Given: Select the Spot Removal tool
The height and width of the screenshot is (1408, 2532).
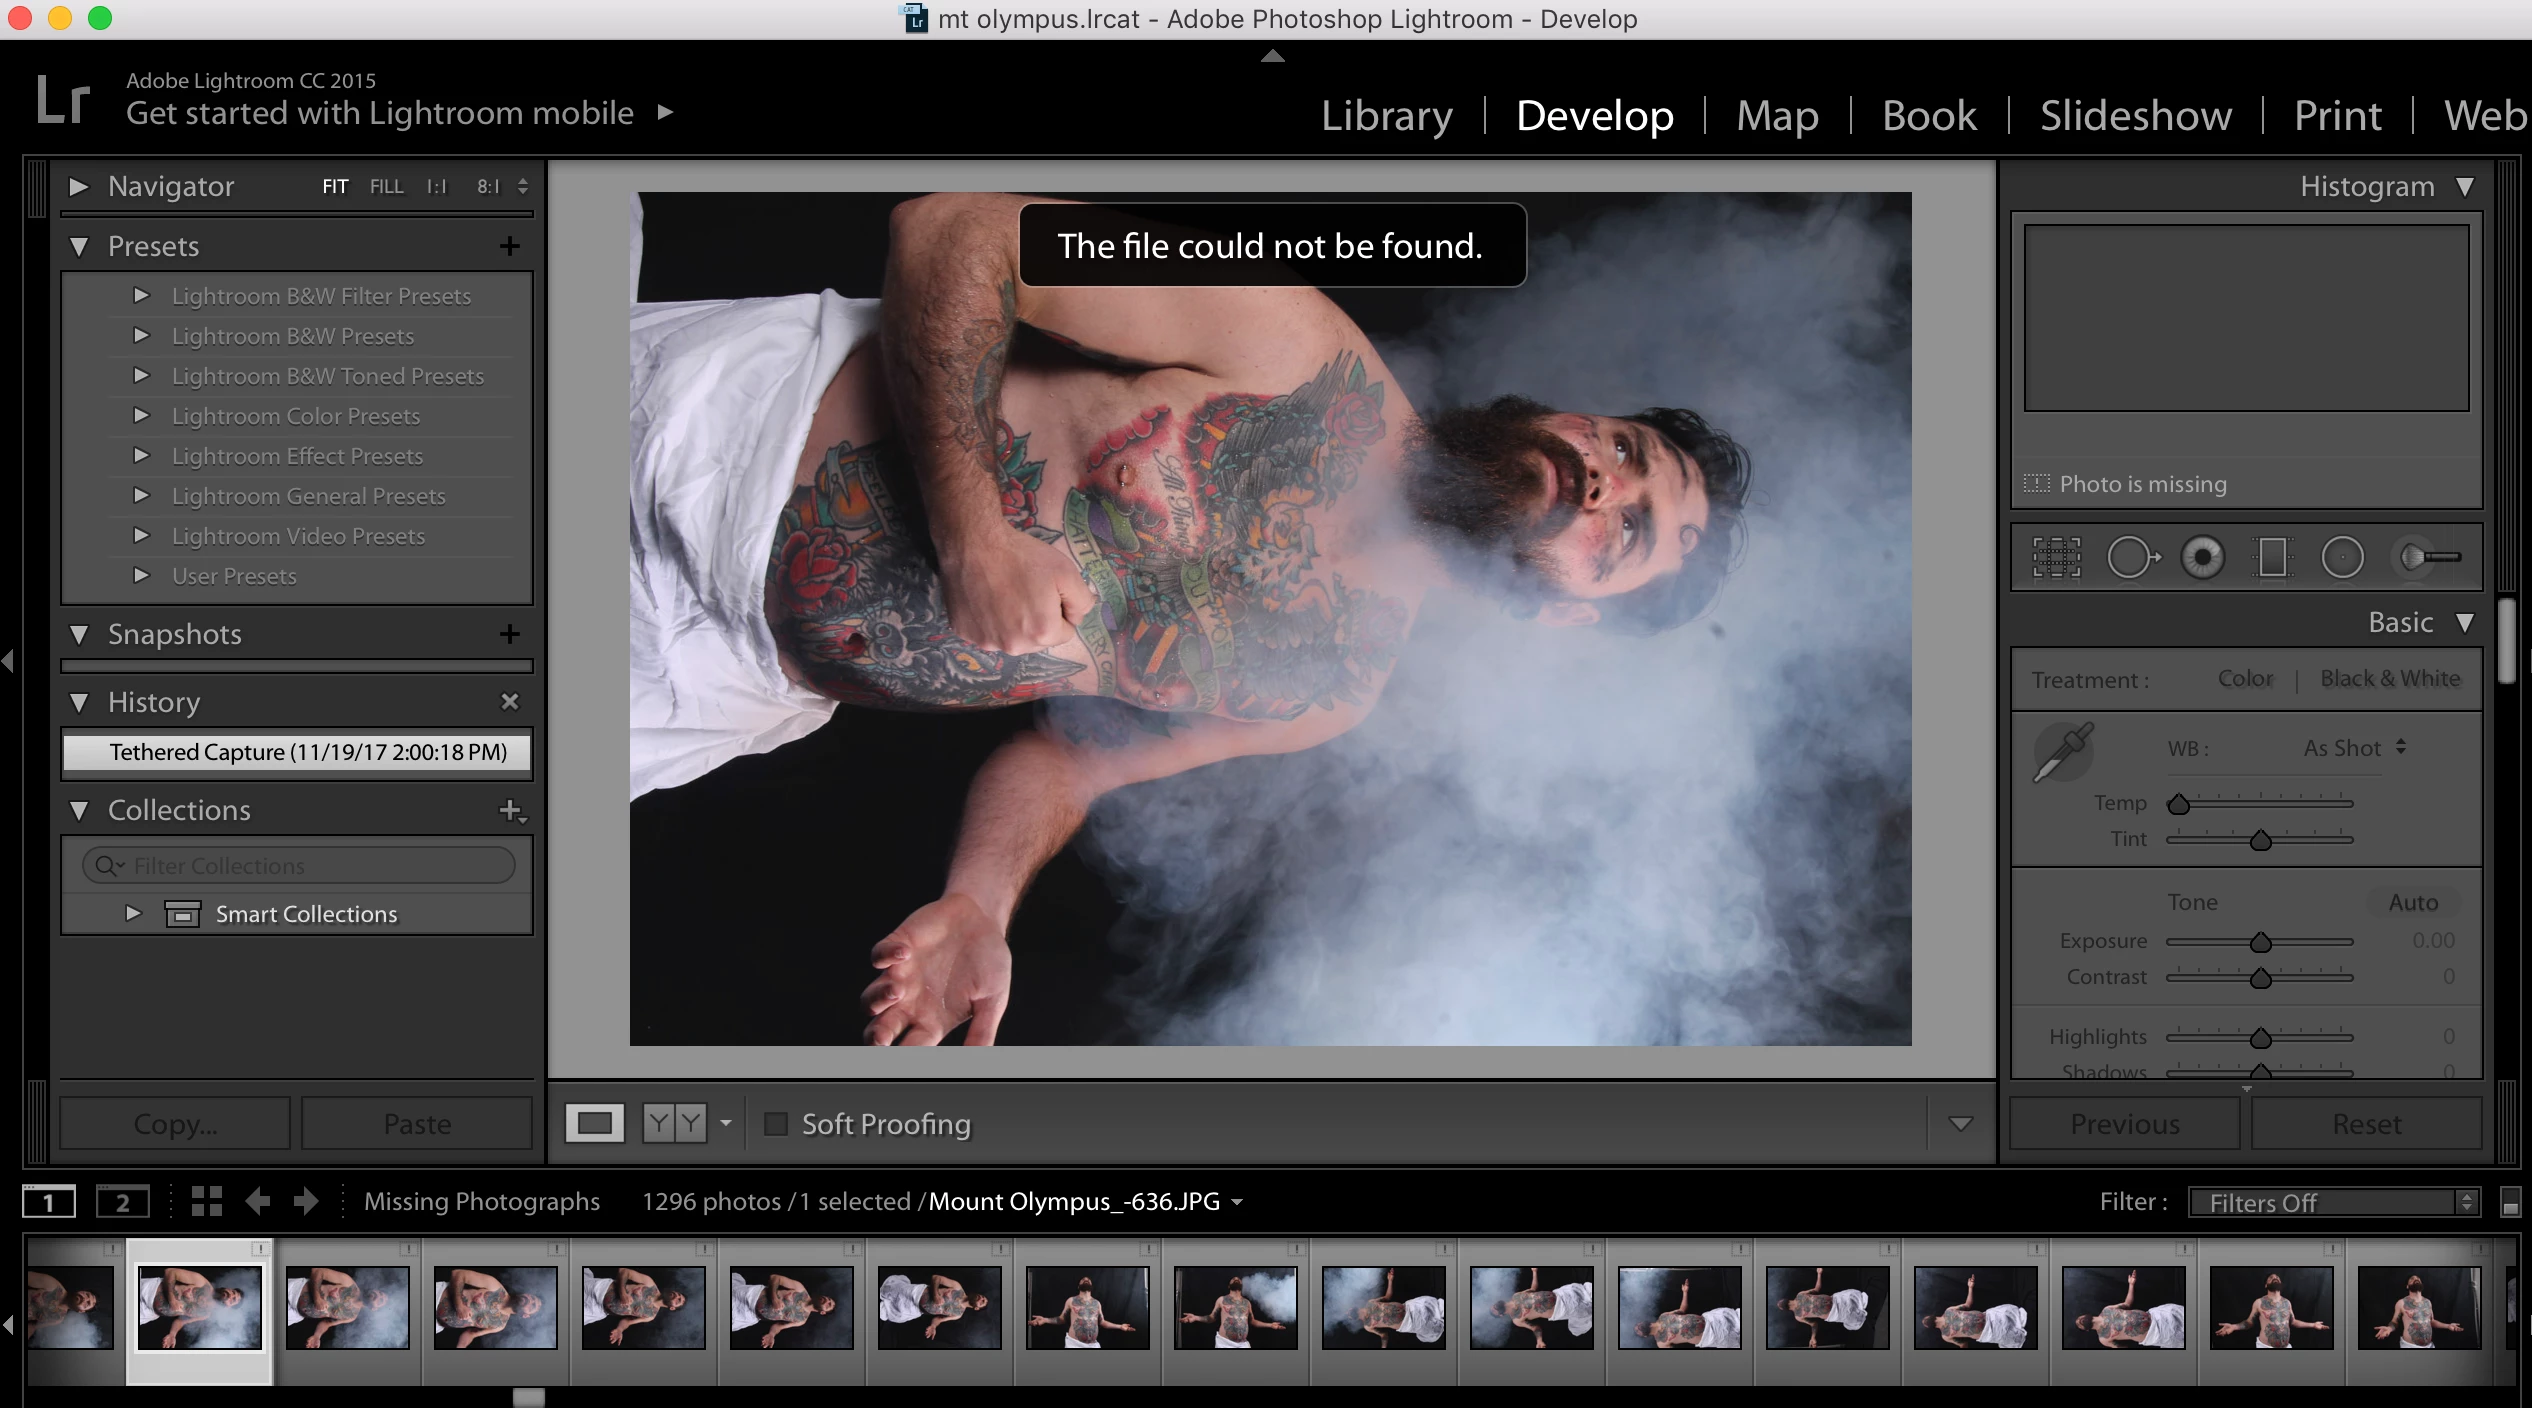Looking at the screenshot, I should click(x=2132, y=557).
